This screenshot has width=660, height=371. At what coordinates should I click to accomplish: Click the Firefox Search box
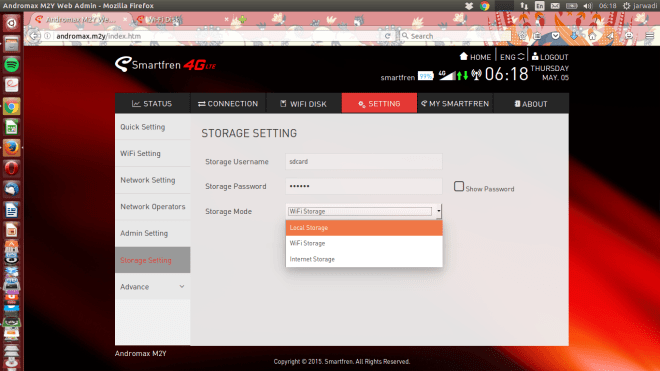click(455, 36)
